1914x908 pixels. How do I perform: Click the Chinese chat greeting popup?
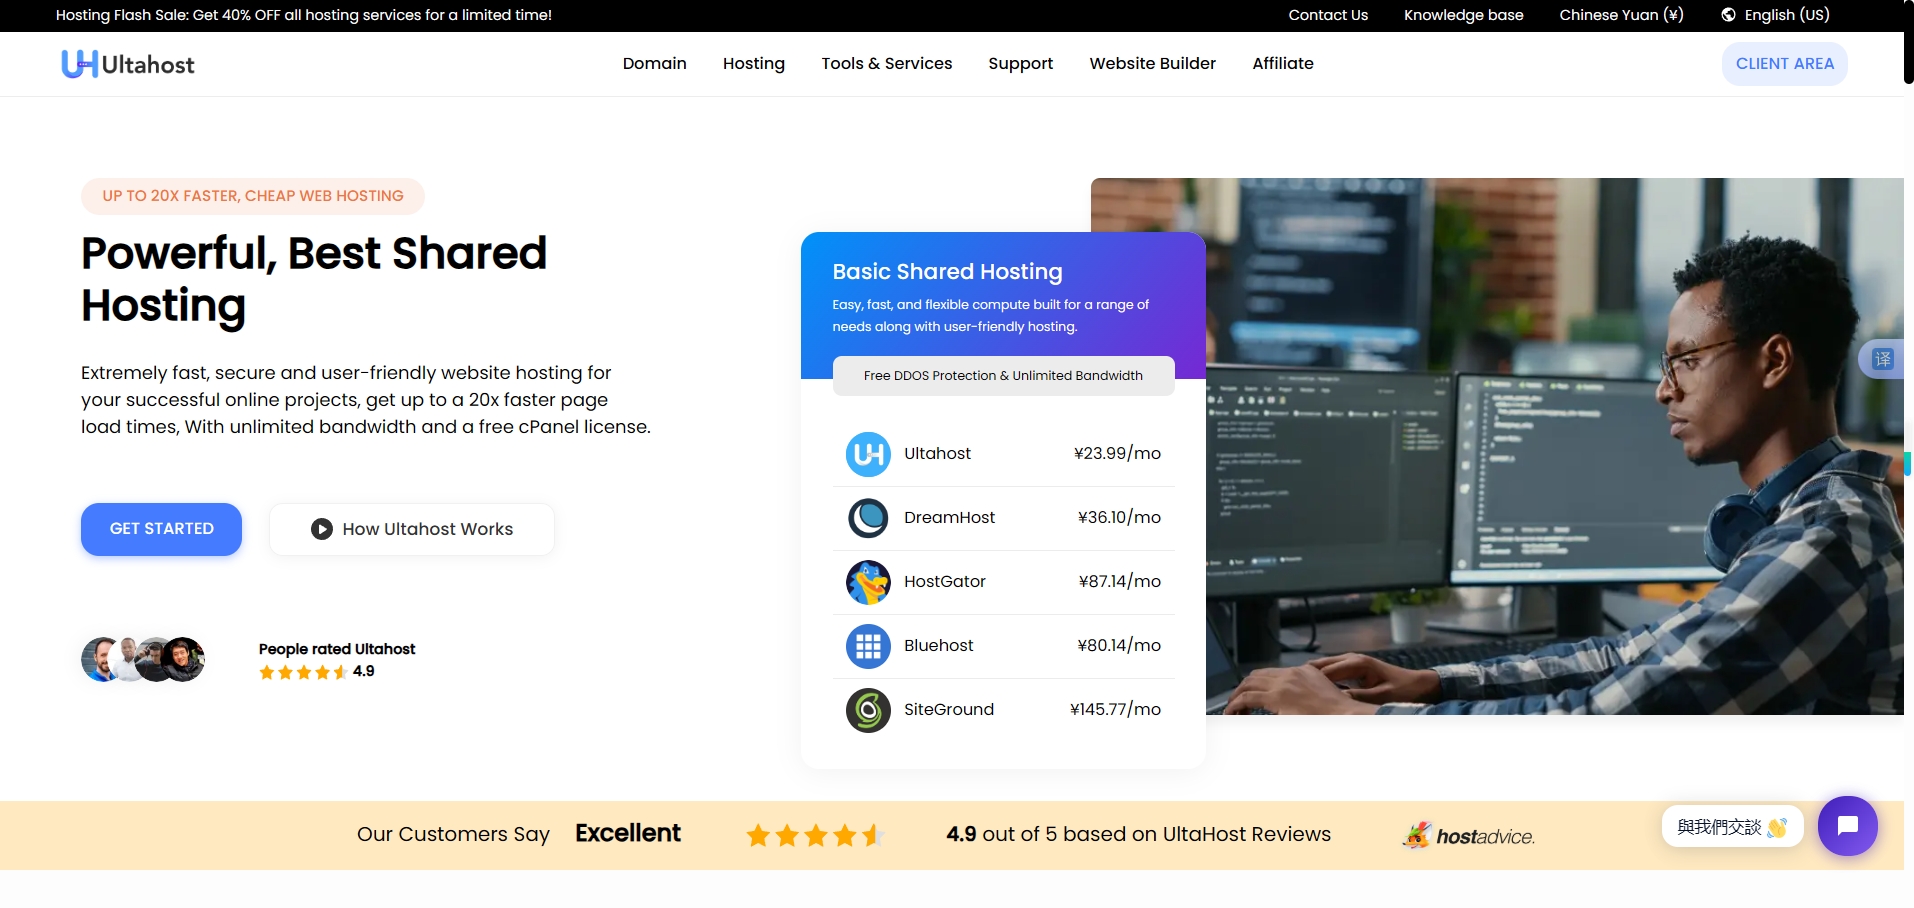click(1732, 827)
